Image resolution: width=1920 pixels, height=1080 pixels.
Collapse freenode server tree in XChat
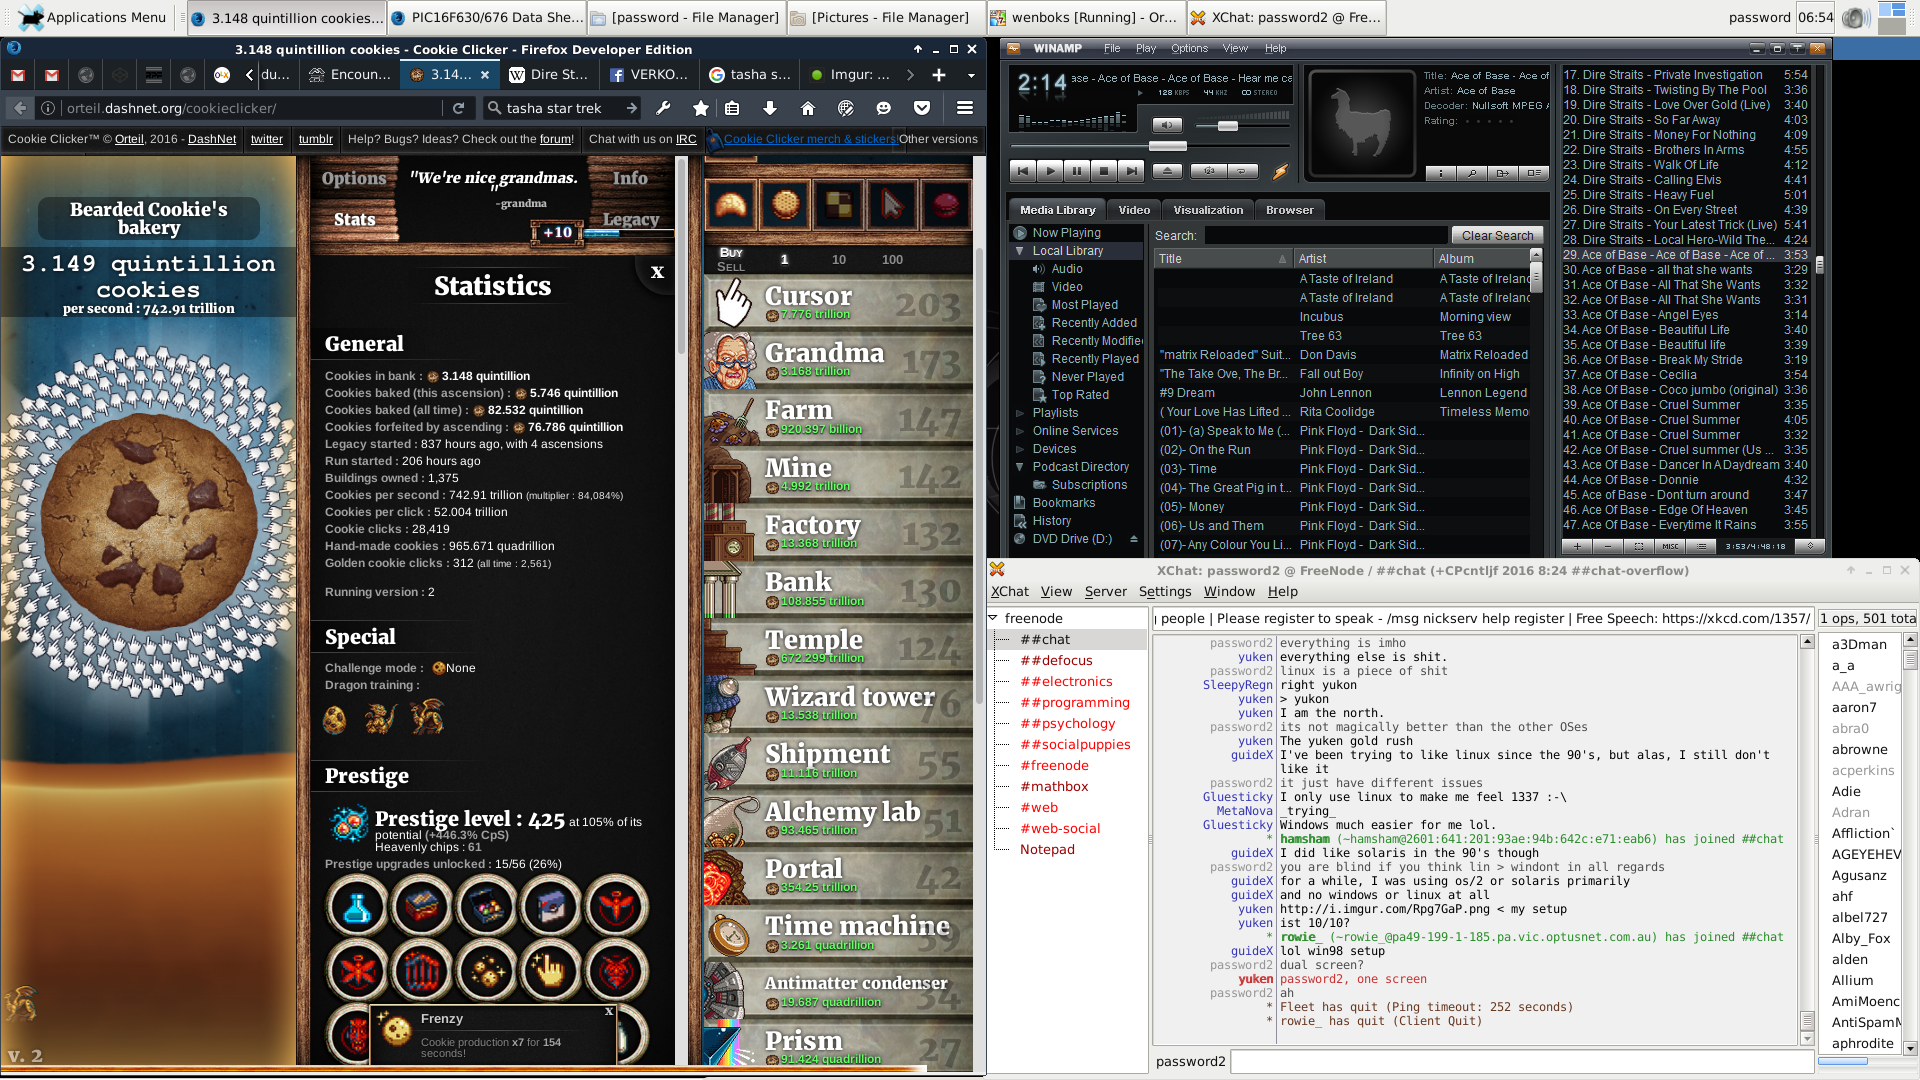coord(993,619)
